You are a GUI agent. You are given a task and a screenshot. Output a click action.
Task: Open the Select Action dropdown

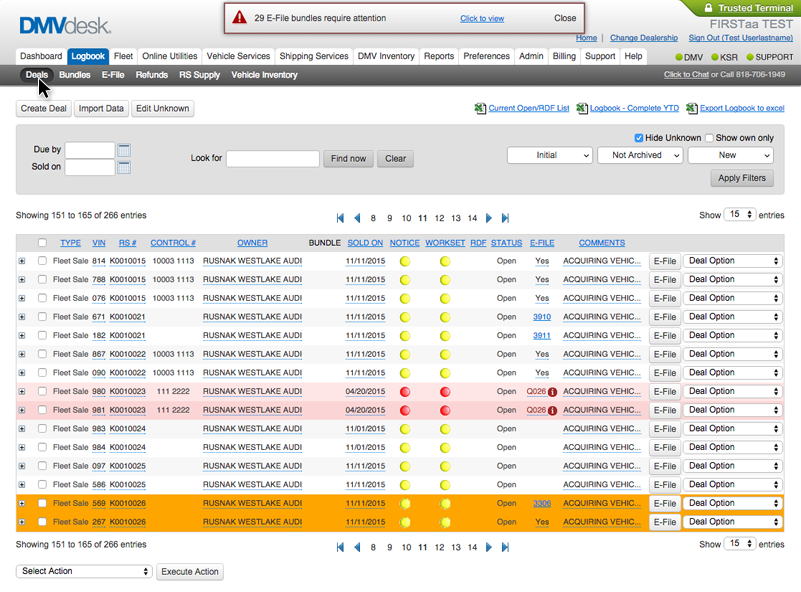pyautogui.click(x=84, y=571)
